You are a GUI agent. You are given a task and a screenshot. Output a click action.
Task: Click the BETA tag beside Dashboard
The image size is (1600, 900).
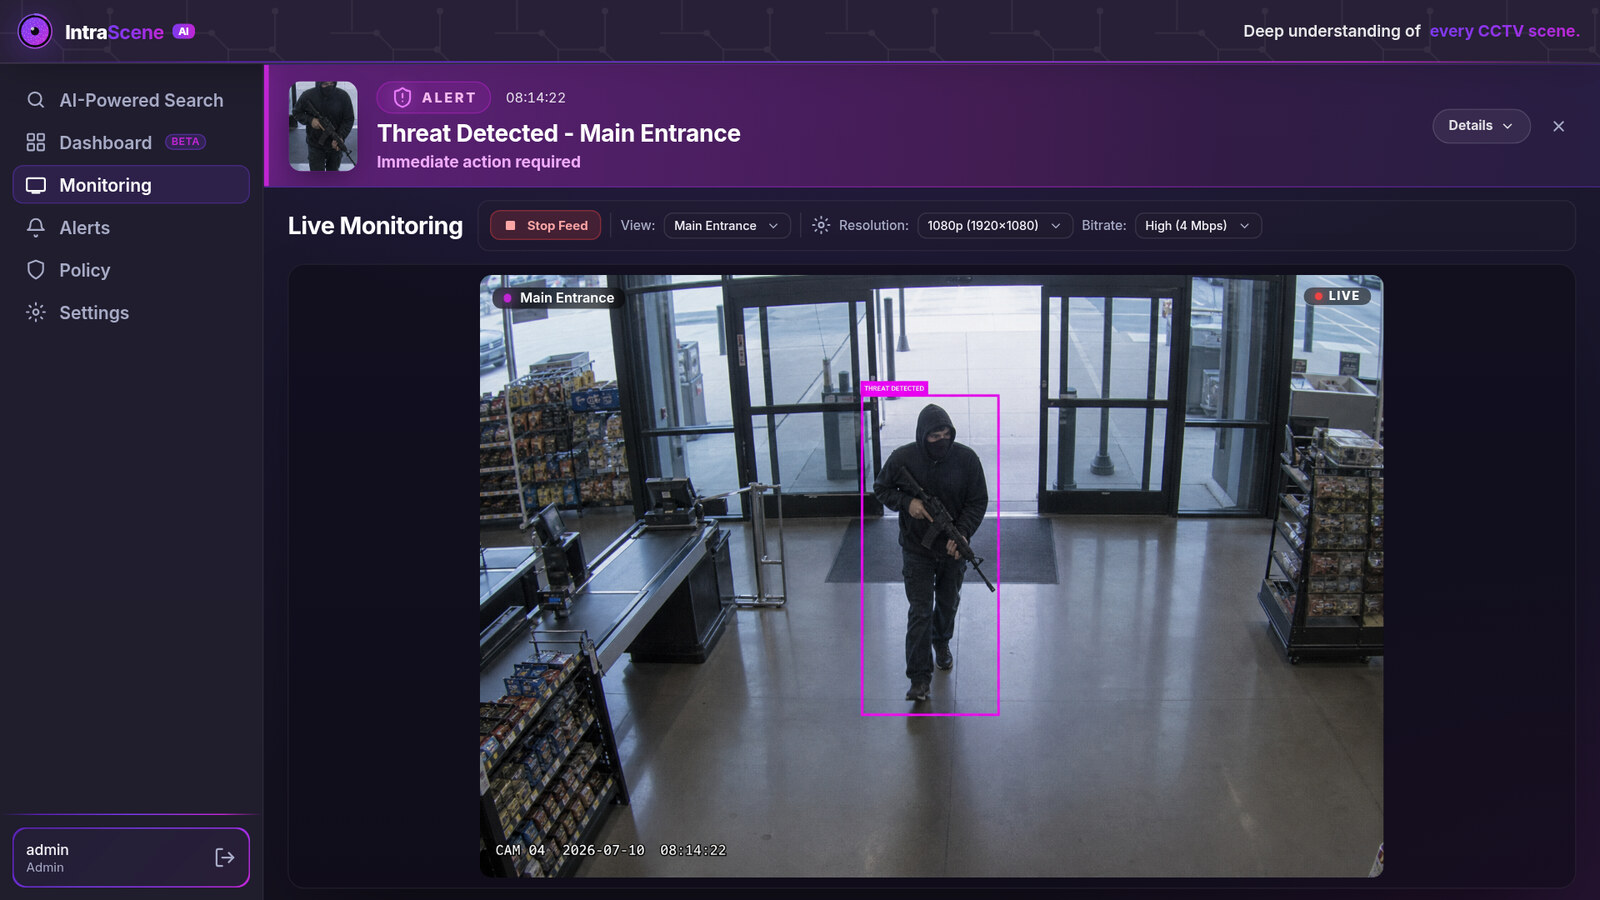coord(185,142)
